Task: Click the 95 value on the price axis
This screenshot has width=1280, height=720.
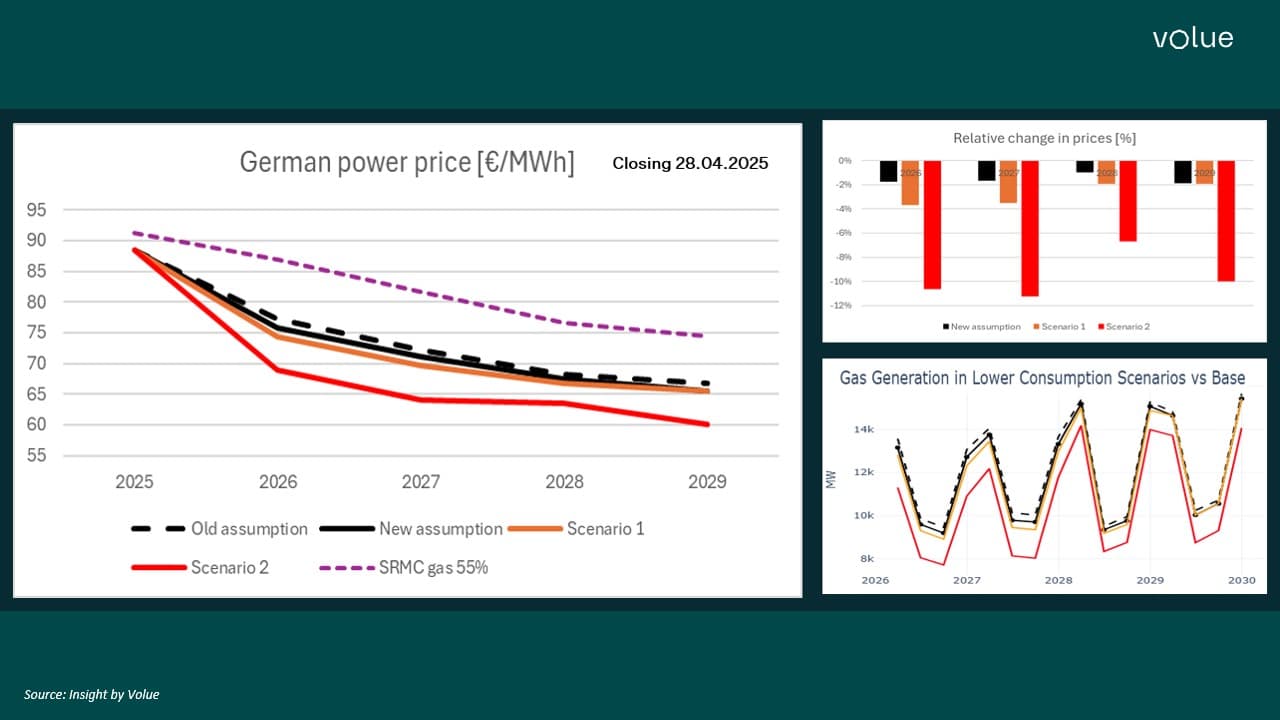Action: pyautogui.click(x=36, y=210)
